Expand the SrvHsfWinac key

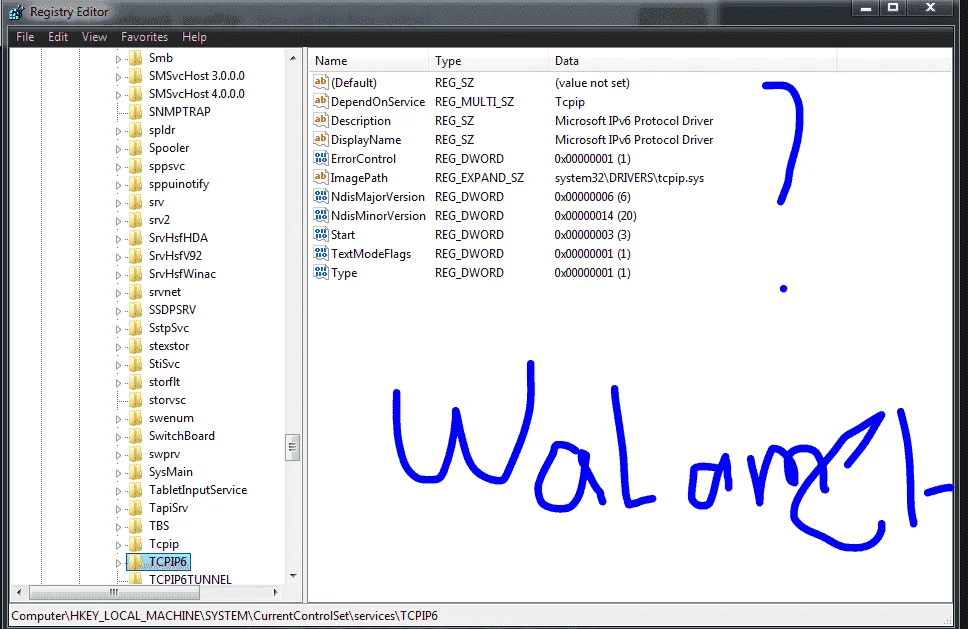[x=118, y=275]
